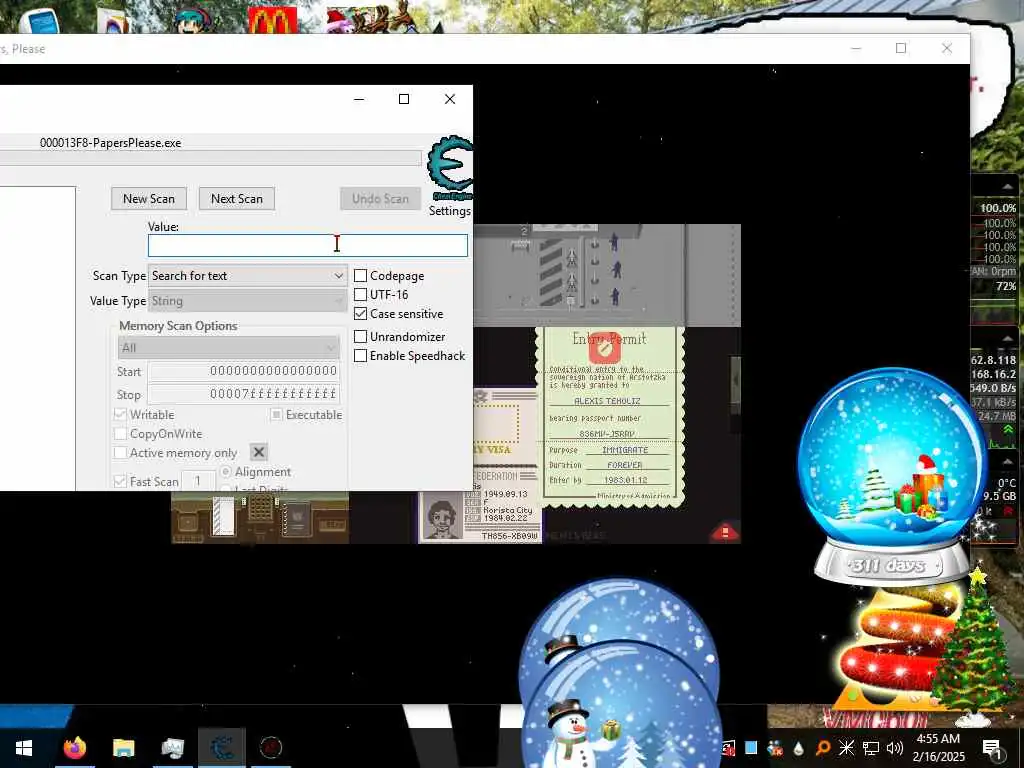Image resolution: width=1024 pixels, height=768 pixels.
Task: Enable the Codepage checkbox
Action: (360, 276)
